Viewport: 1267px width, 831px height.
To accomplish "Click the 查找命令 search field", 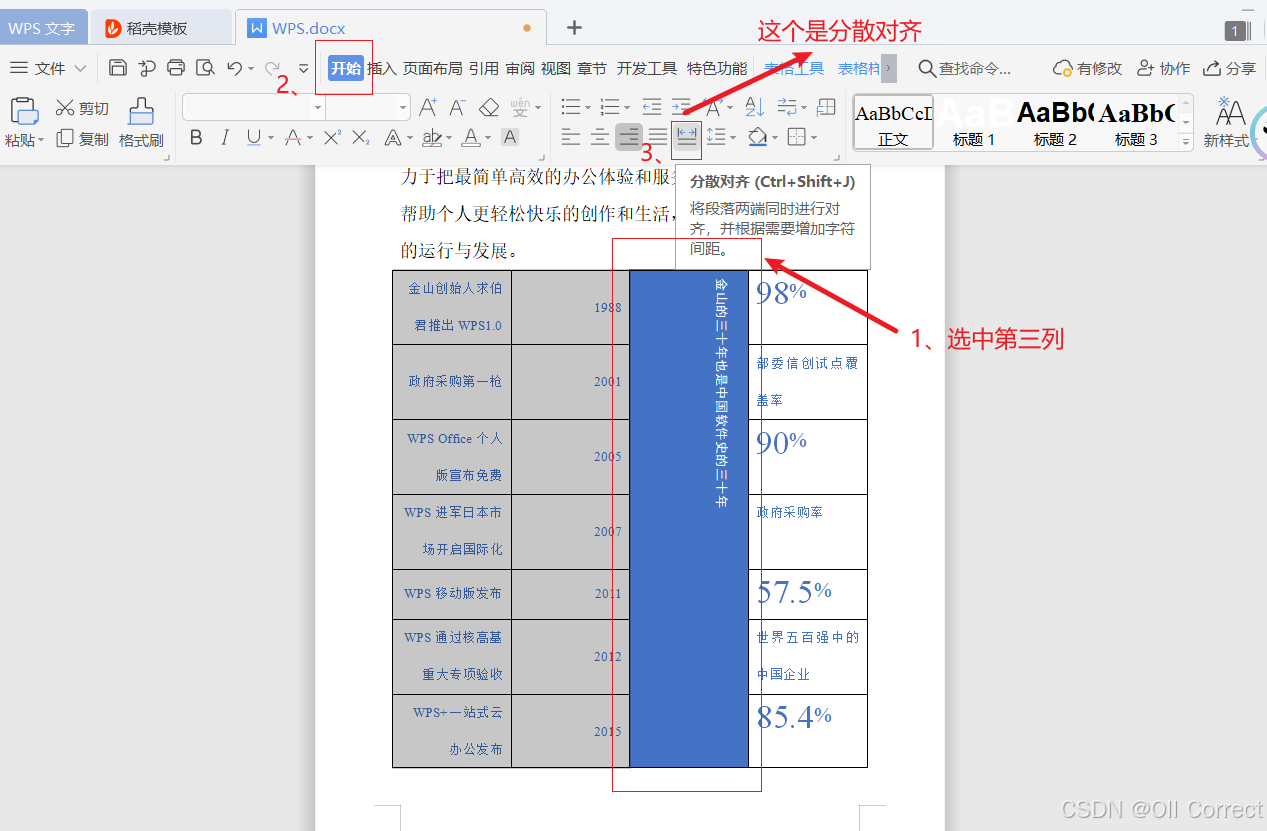I will point(966,68).
